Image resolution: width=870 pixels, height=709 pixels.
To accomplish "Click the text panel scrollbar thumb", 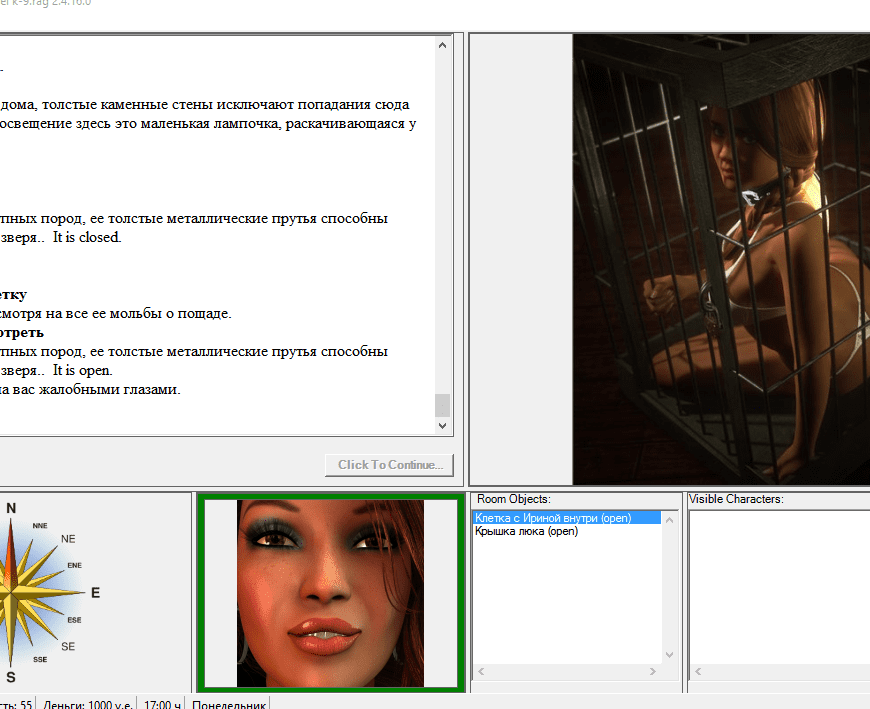I will point(442,404).
